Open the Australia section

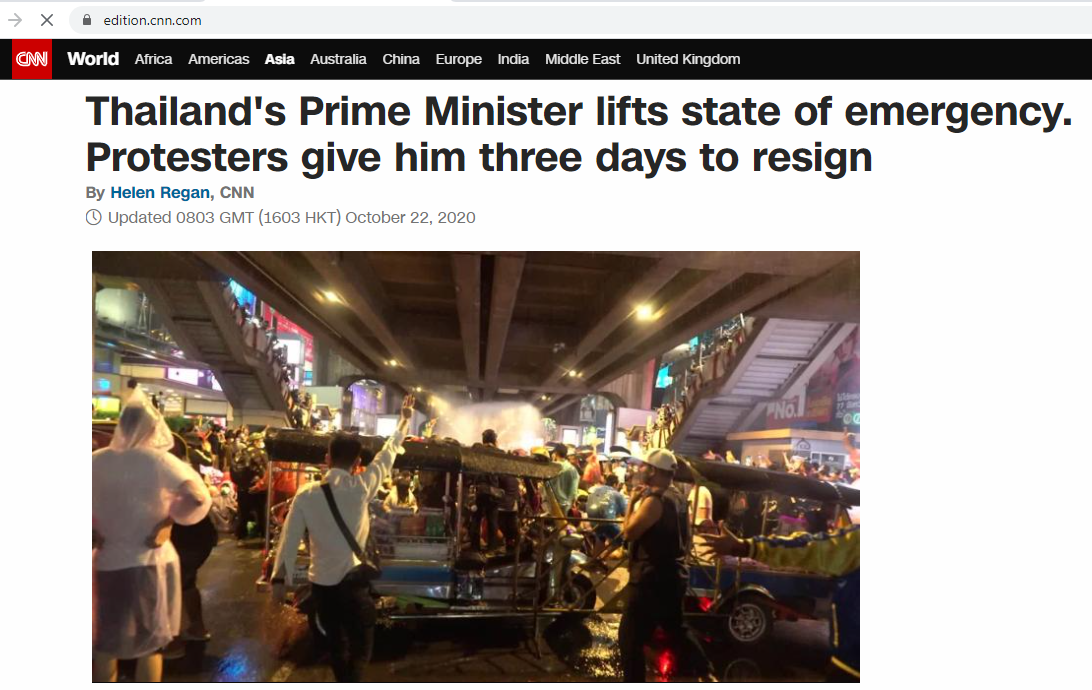(338, 59)
